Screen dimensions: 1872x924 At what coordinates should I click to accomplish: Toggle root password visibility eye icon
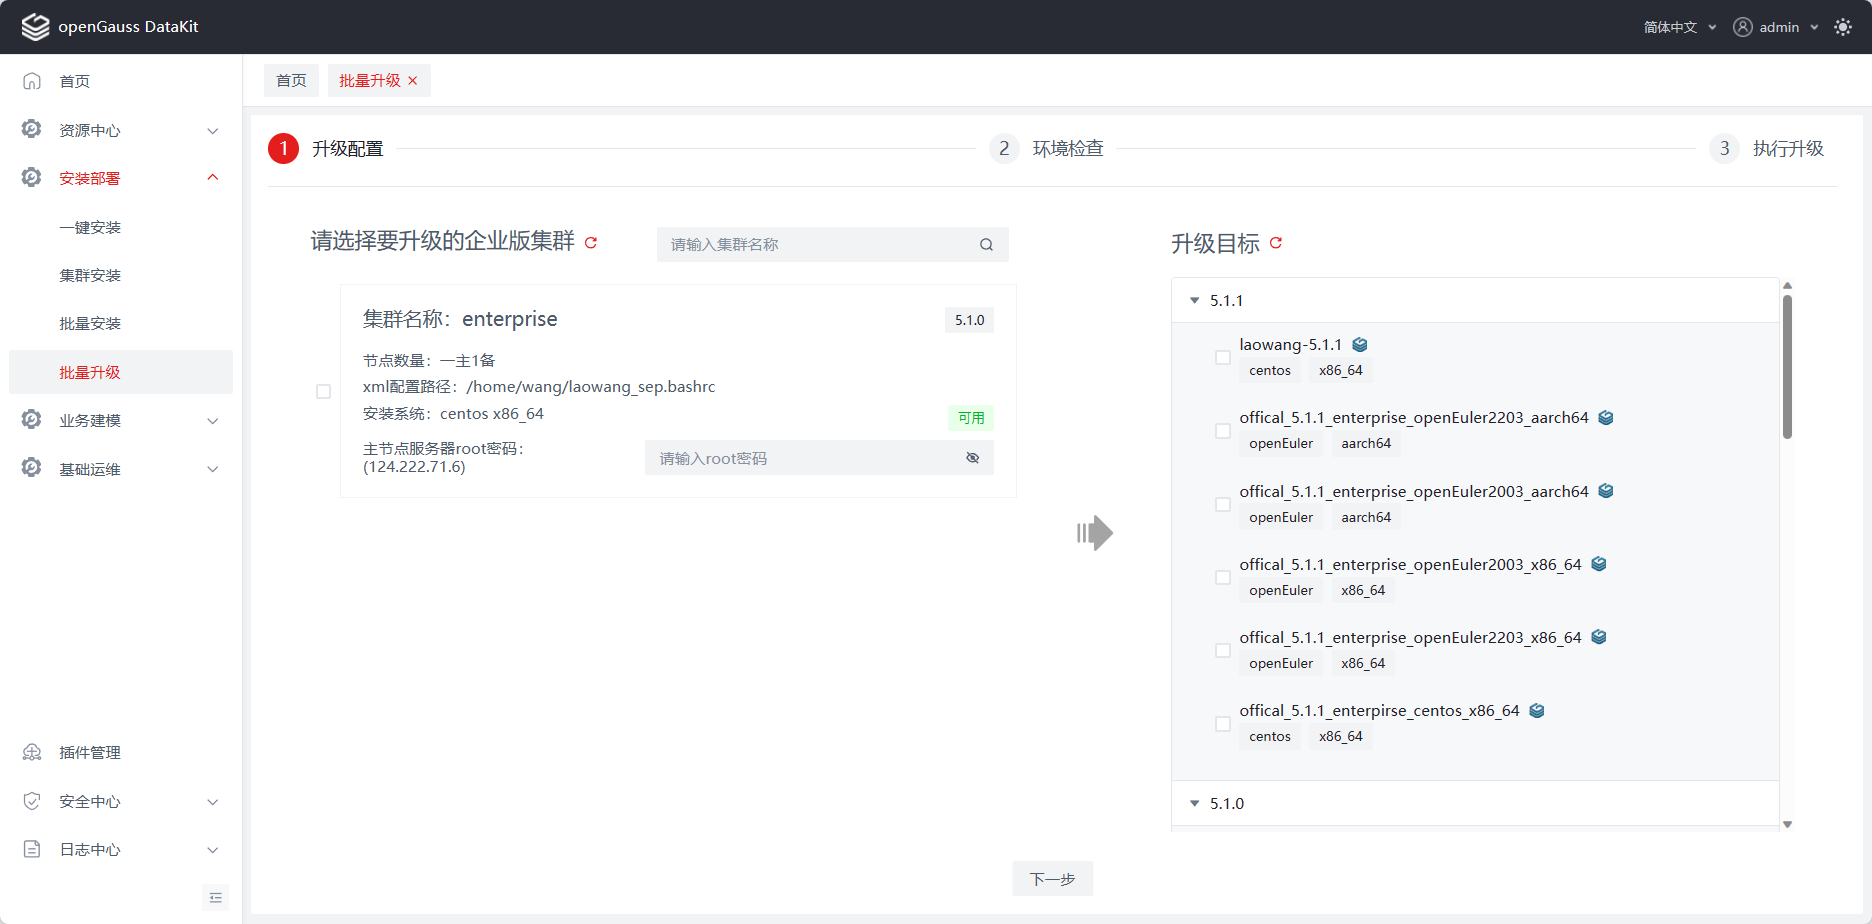(x=972, y=458)
